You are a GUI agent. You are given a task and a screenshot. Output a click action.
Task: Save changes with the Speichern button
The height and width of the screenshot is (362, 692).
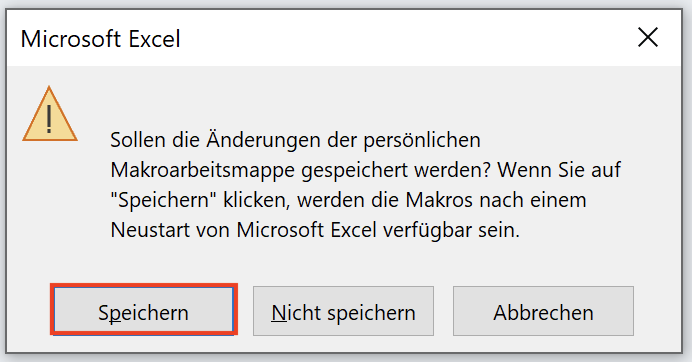[143, 311]
